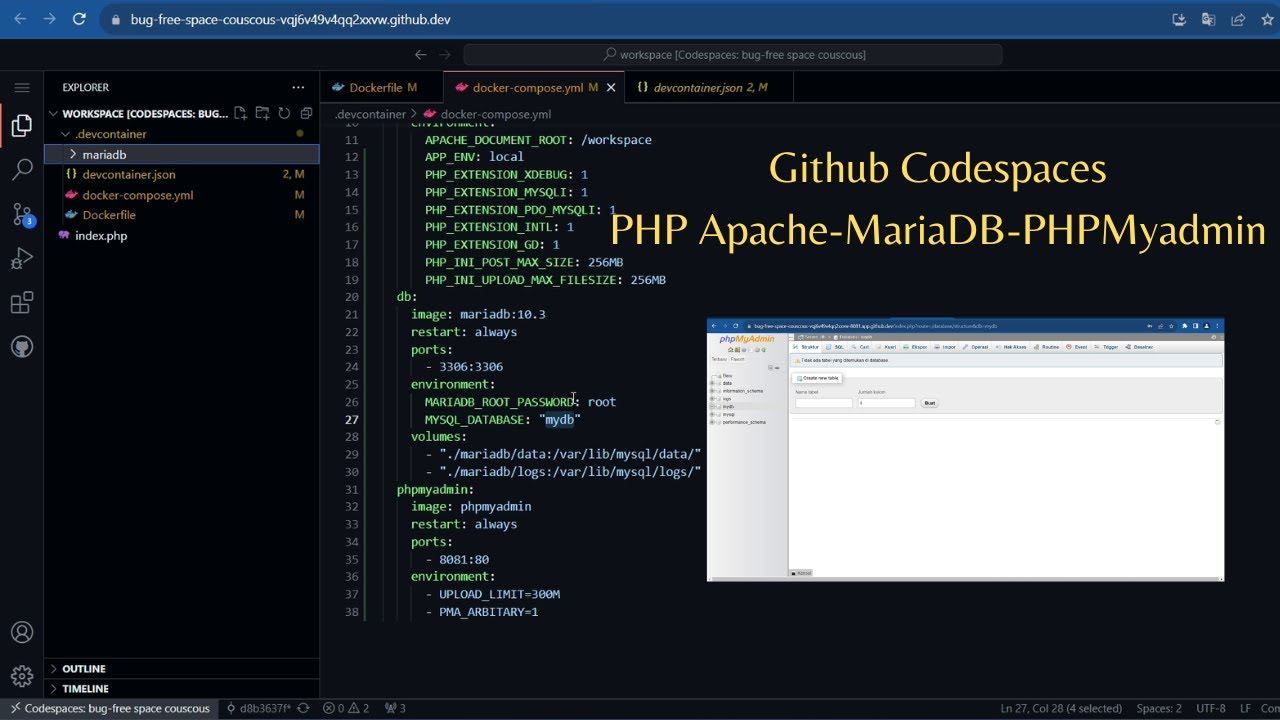Click the .devcontainer breadcrumb

[370, 114]
